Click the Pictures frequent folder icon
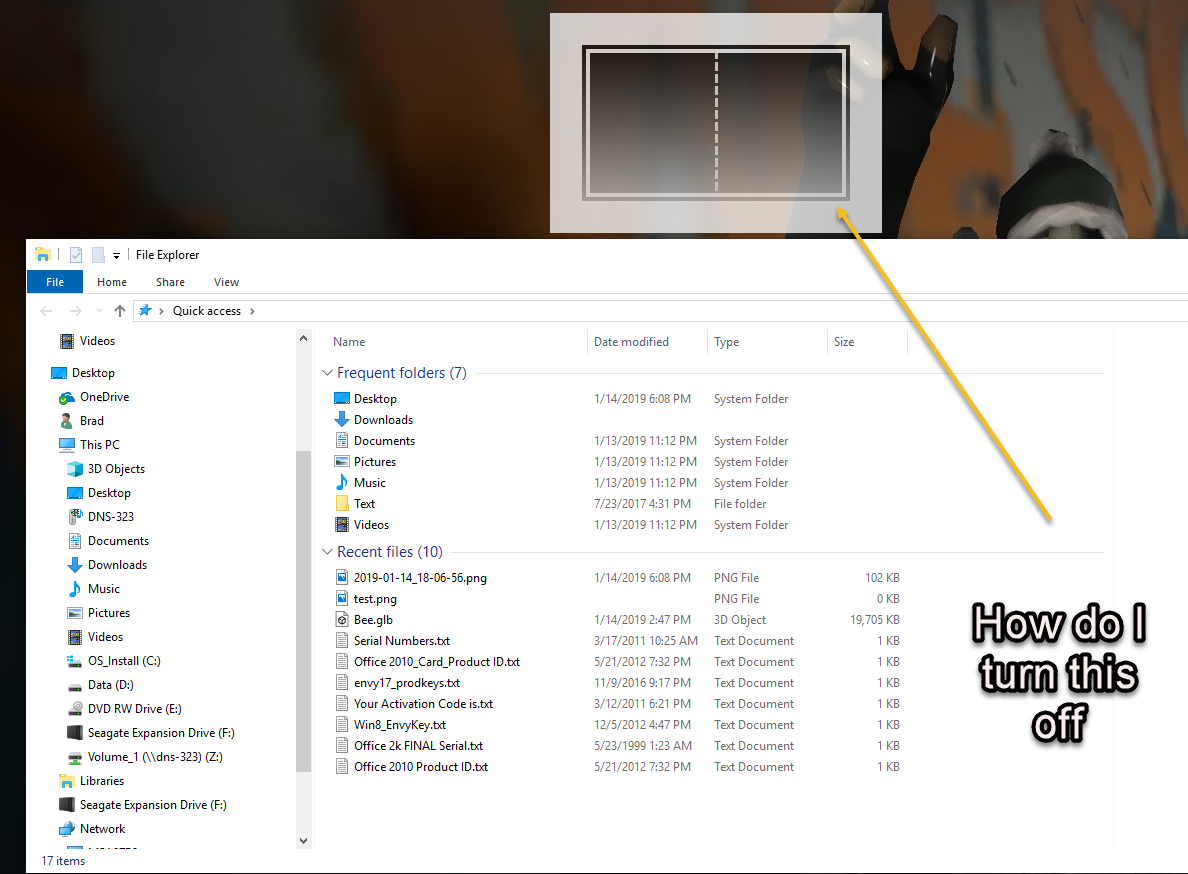Viewport: 1188px width, 874px height. [342, 462]
